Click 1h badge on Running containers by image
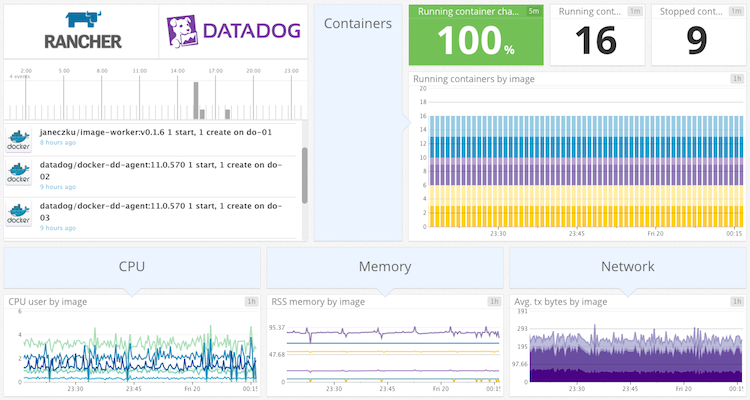This screenshot has height=400, width=750. [x=737, y=78]
